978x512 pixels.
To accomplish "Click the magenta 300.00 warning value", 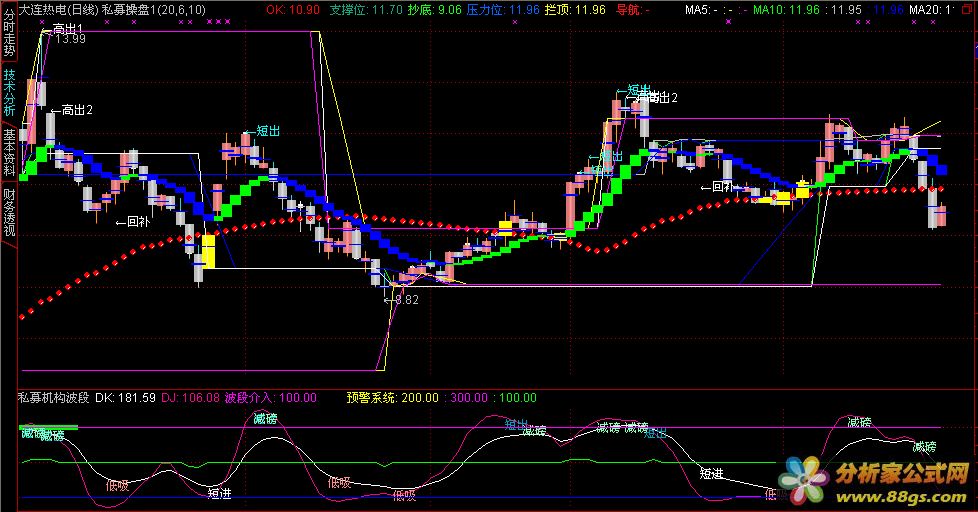I will [468, 397].
